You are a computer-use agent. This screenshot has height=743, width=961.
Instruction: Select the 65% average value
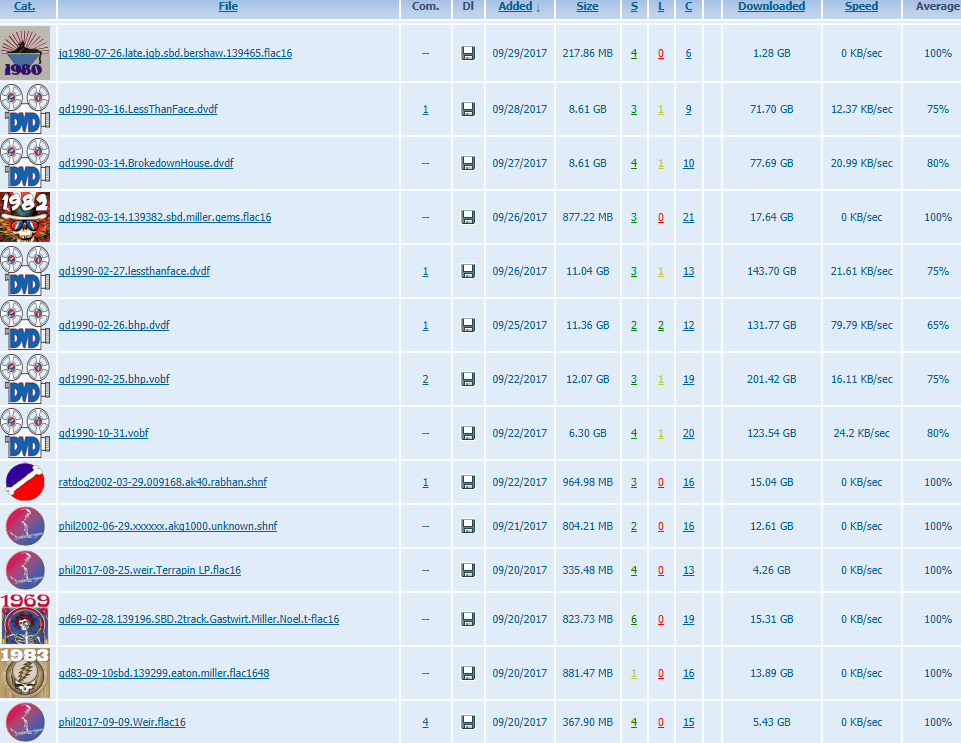[938, 325]
